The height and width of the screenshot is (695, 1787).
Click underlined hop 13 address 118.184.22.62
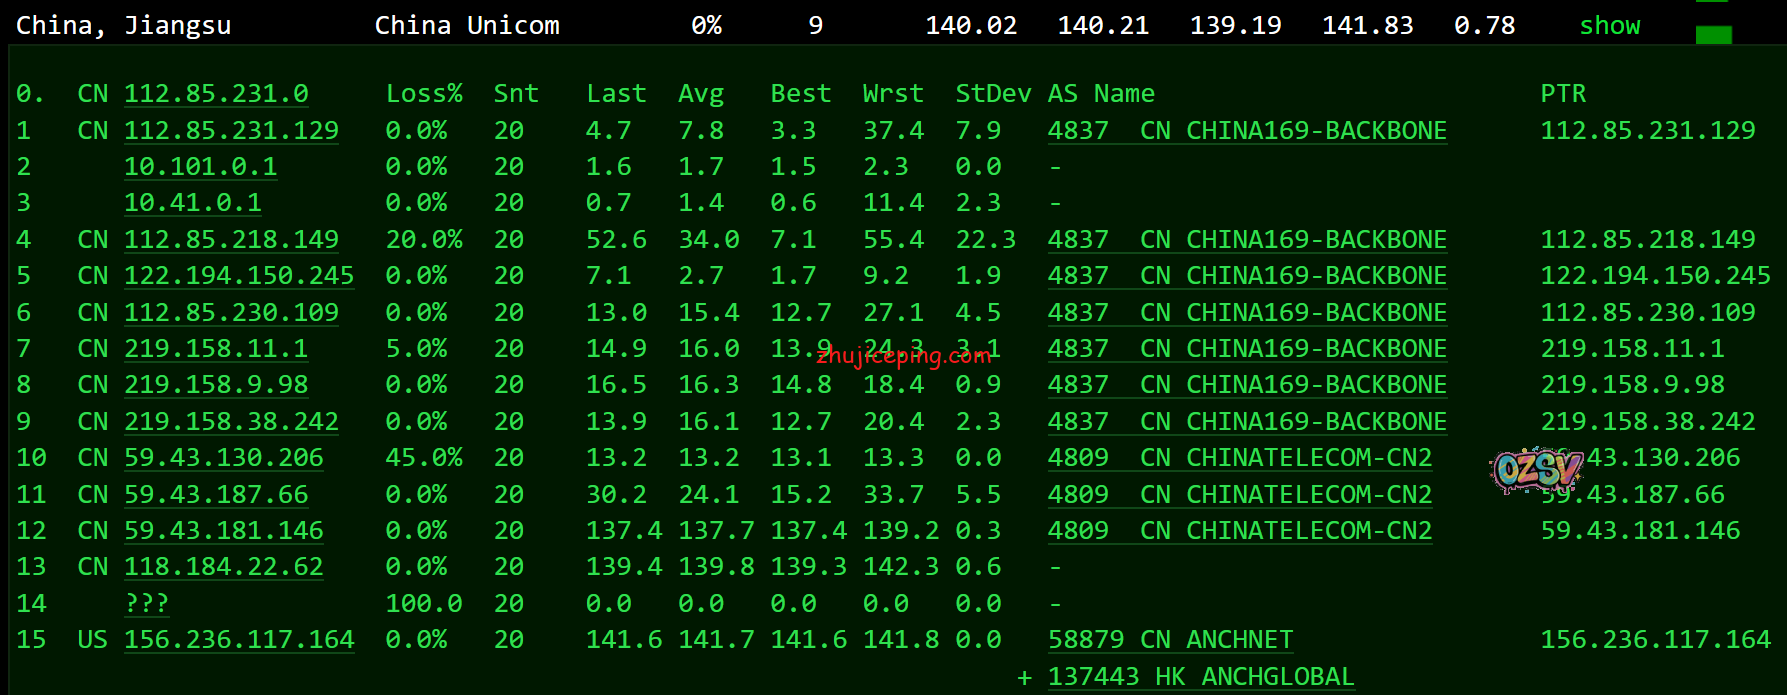(224, 567)
